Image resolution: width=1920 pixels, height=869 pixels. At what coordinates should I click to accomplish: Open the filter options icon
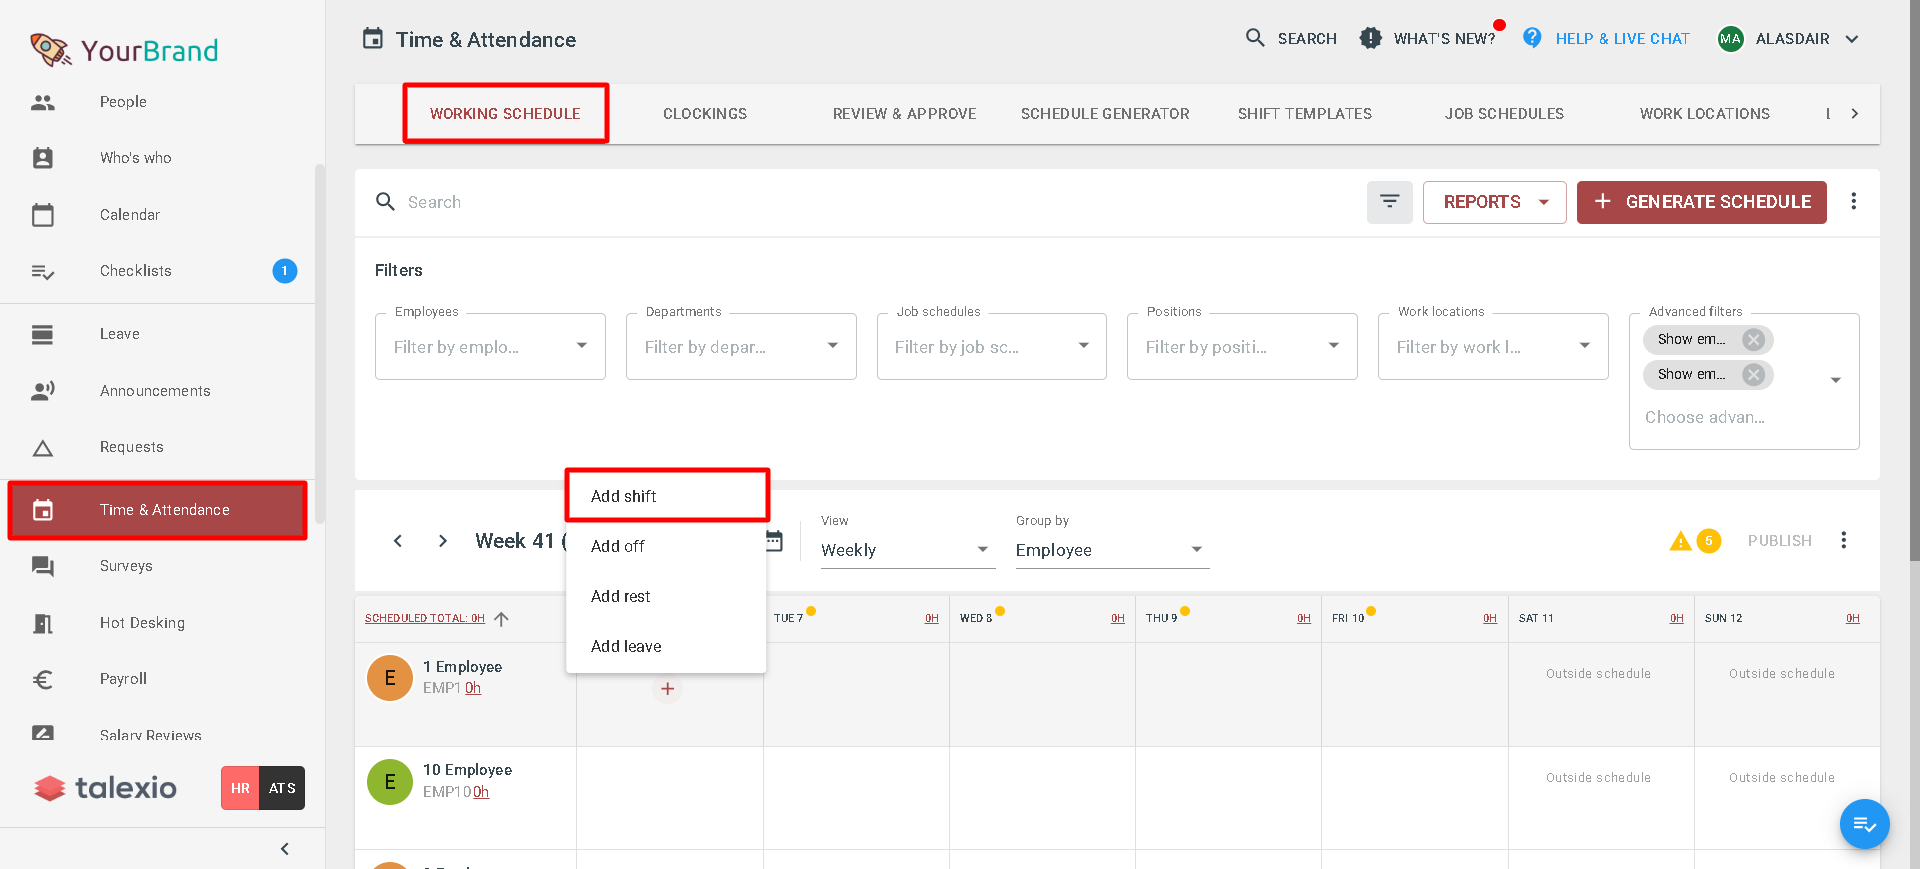(x=1389, y=202)
